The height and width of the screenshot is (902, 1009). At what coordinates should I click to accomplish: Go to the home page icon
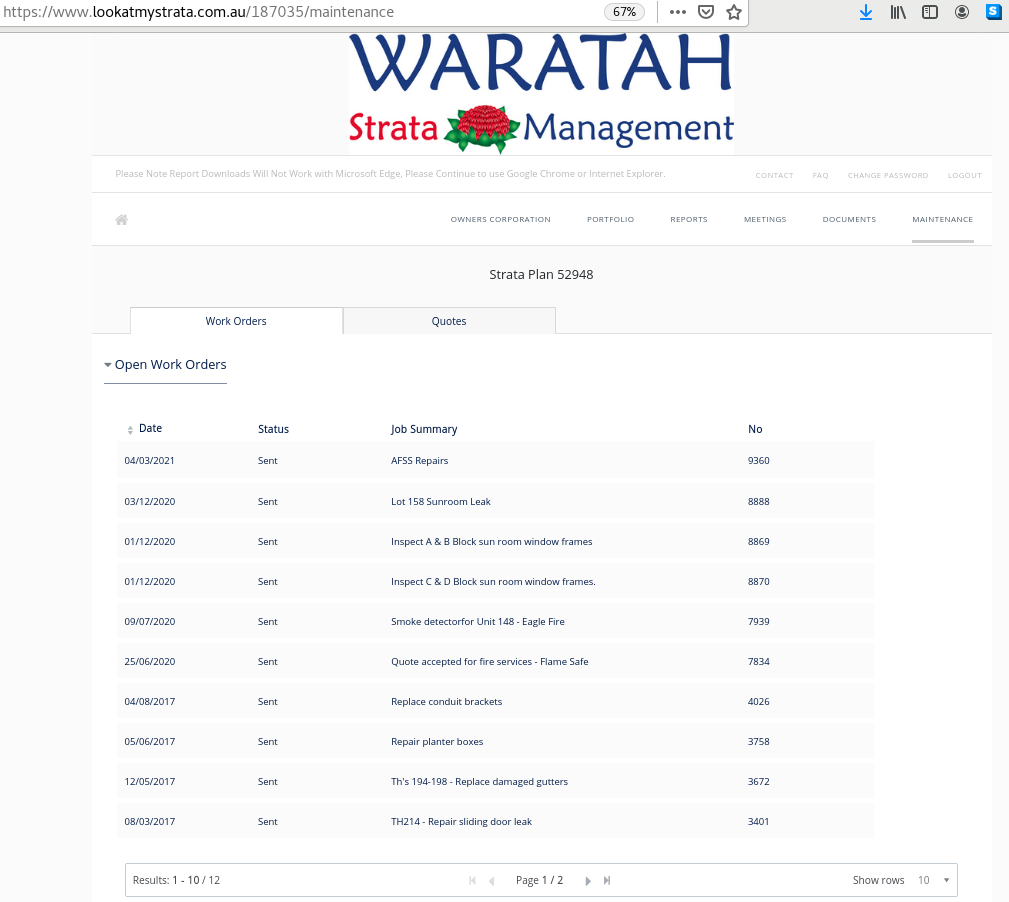(122, 220)
